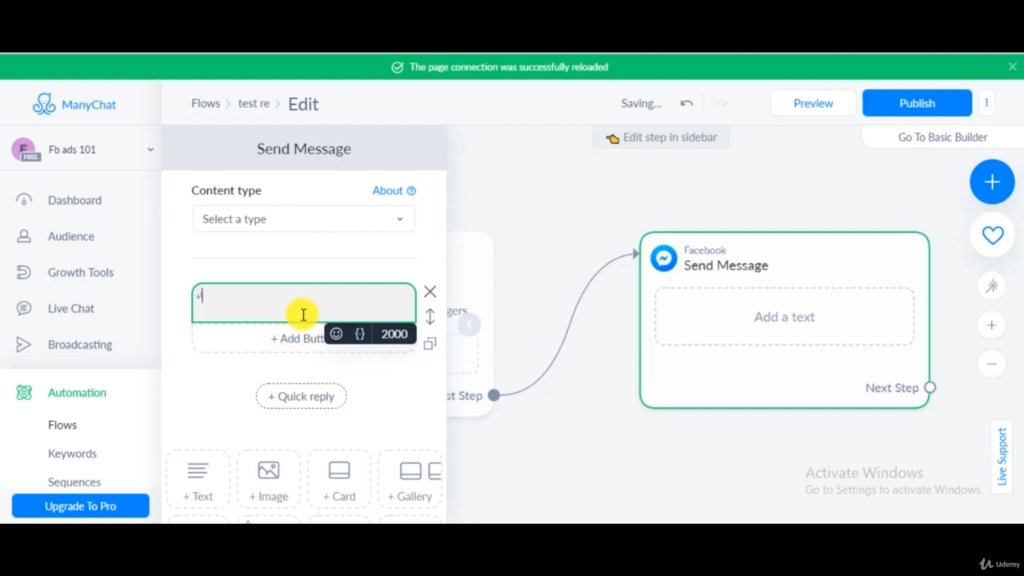Open the Dashboard page

pos(74,200)
